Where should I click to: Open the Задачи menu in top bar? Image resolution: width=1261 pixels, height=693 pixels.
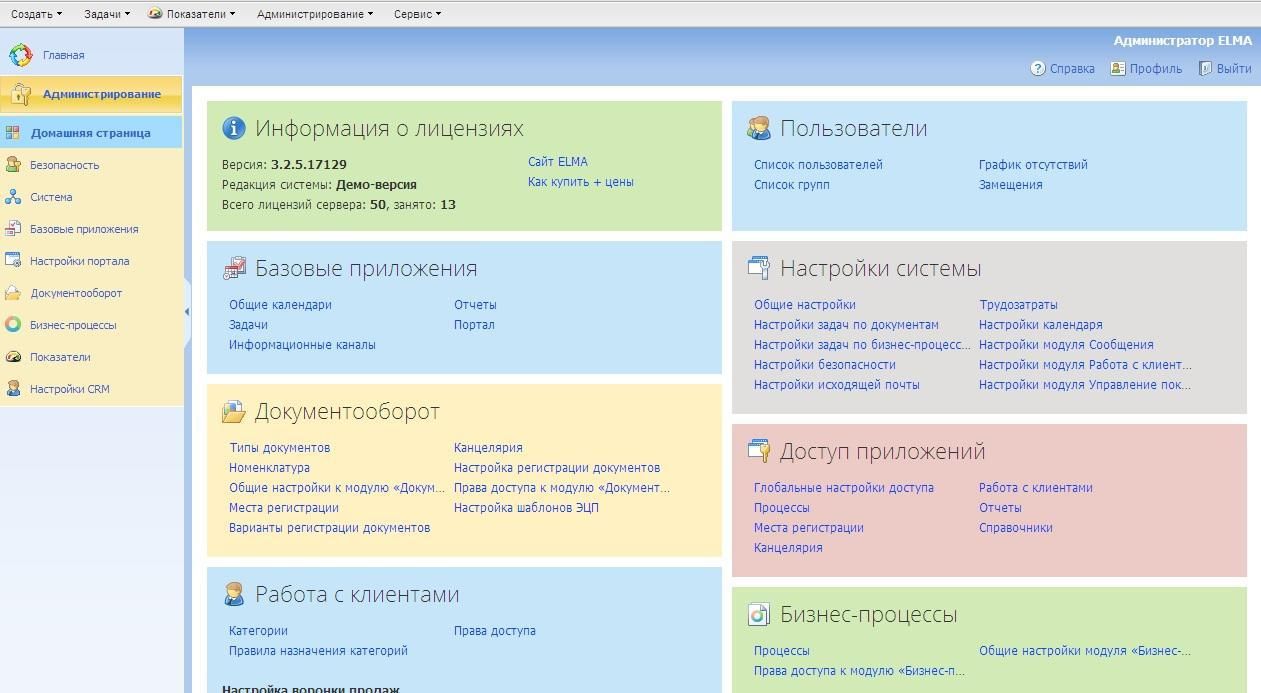106,14
